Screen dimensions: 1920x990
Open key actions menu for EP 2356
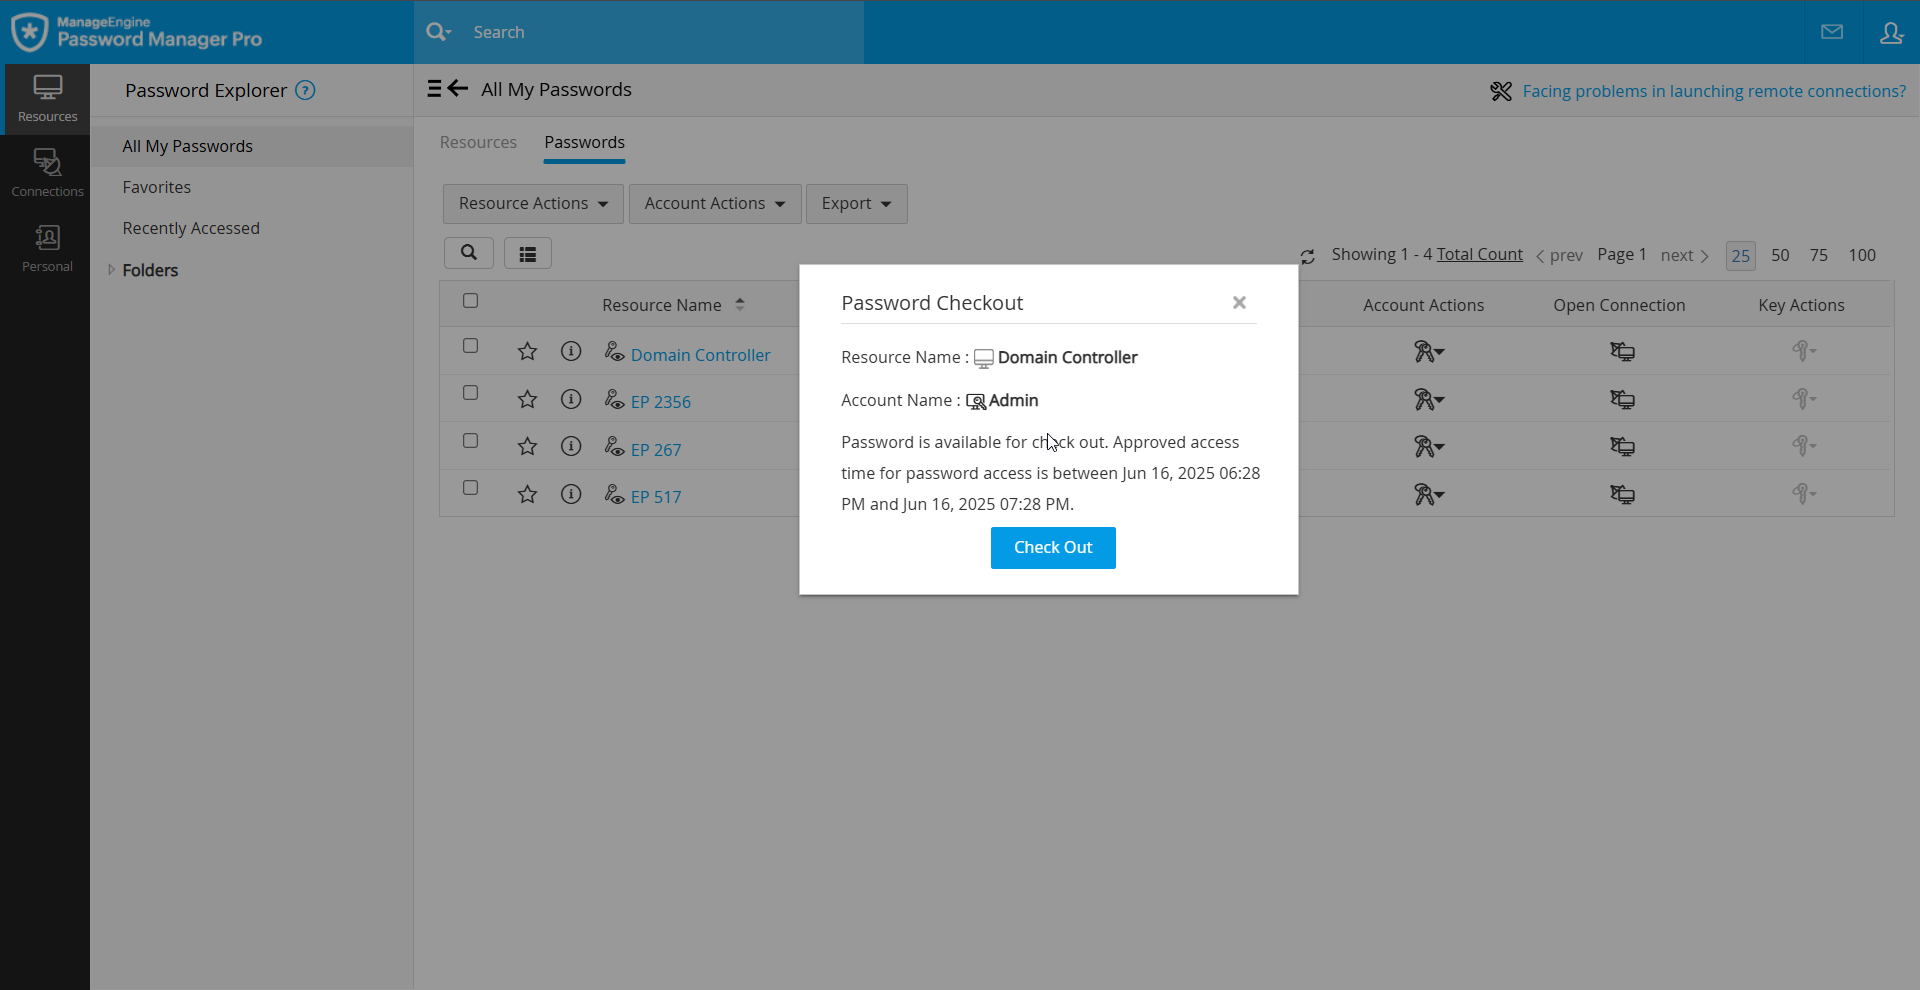coord(1804,399)
